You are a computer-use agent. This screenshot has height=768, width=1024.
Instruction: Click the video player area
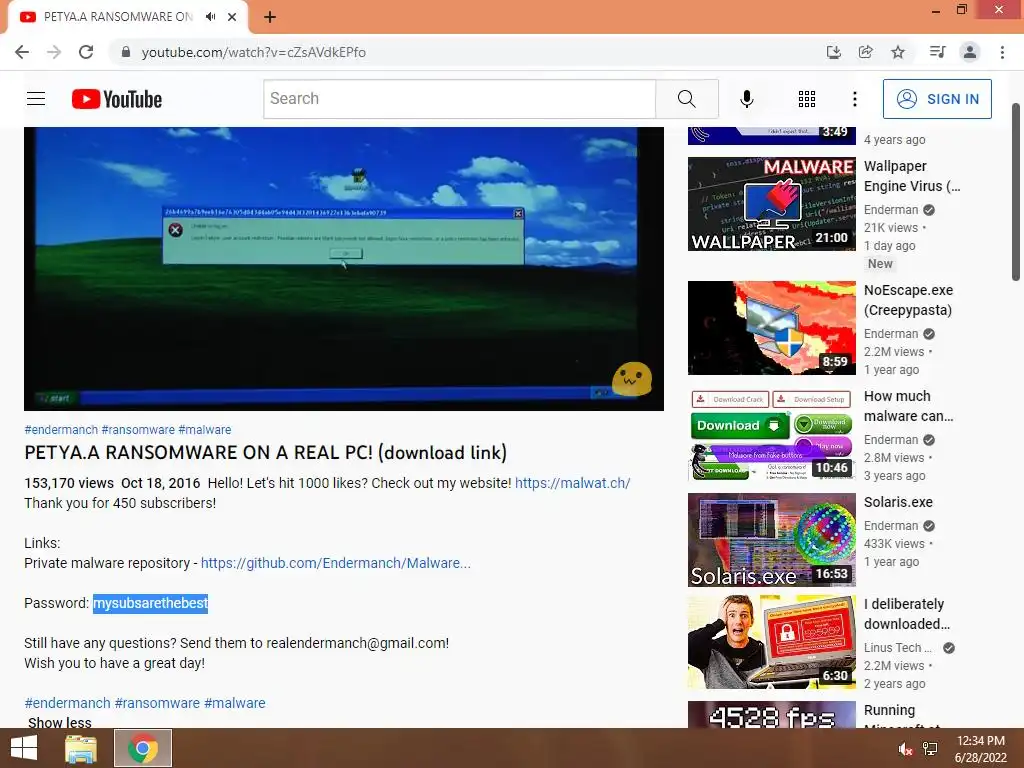[x=344, y=268]
